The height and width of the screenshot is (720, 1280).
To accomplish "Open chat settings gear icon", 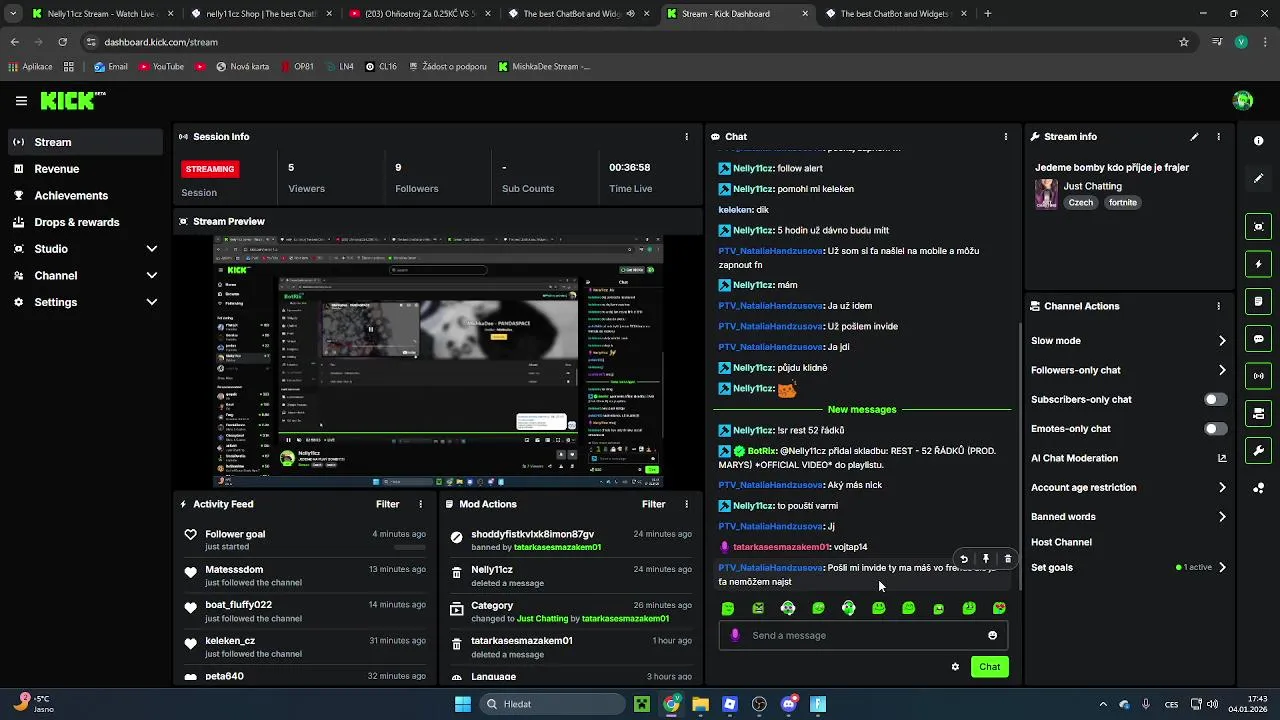I will point(955,667).
